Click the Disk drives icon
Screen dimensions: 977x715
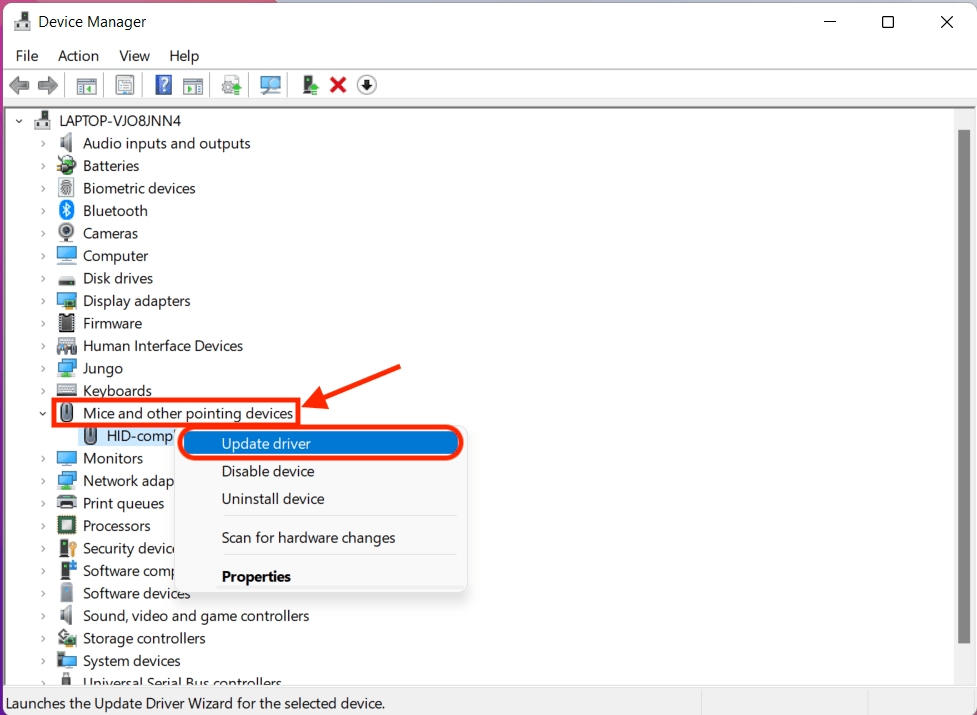pos(66,279)
